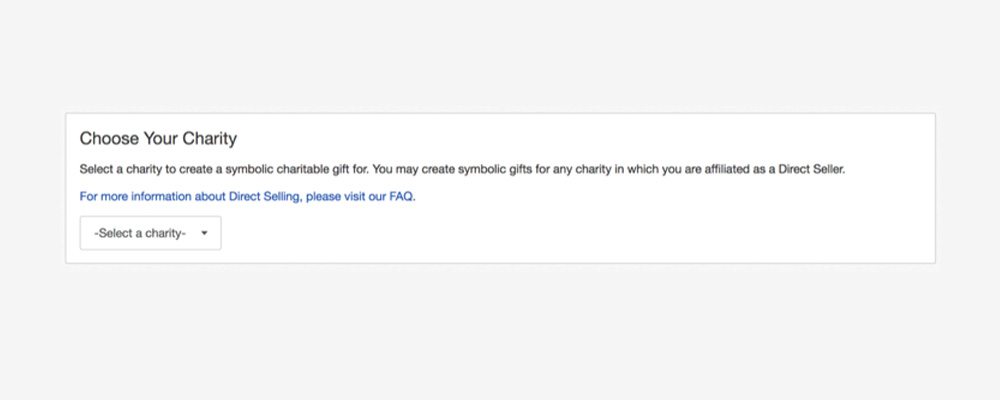
Task: Open the -Select a charity- dropdown
Action: tap(151, 233)
